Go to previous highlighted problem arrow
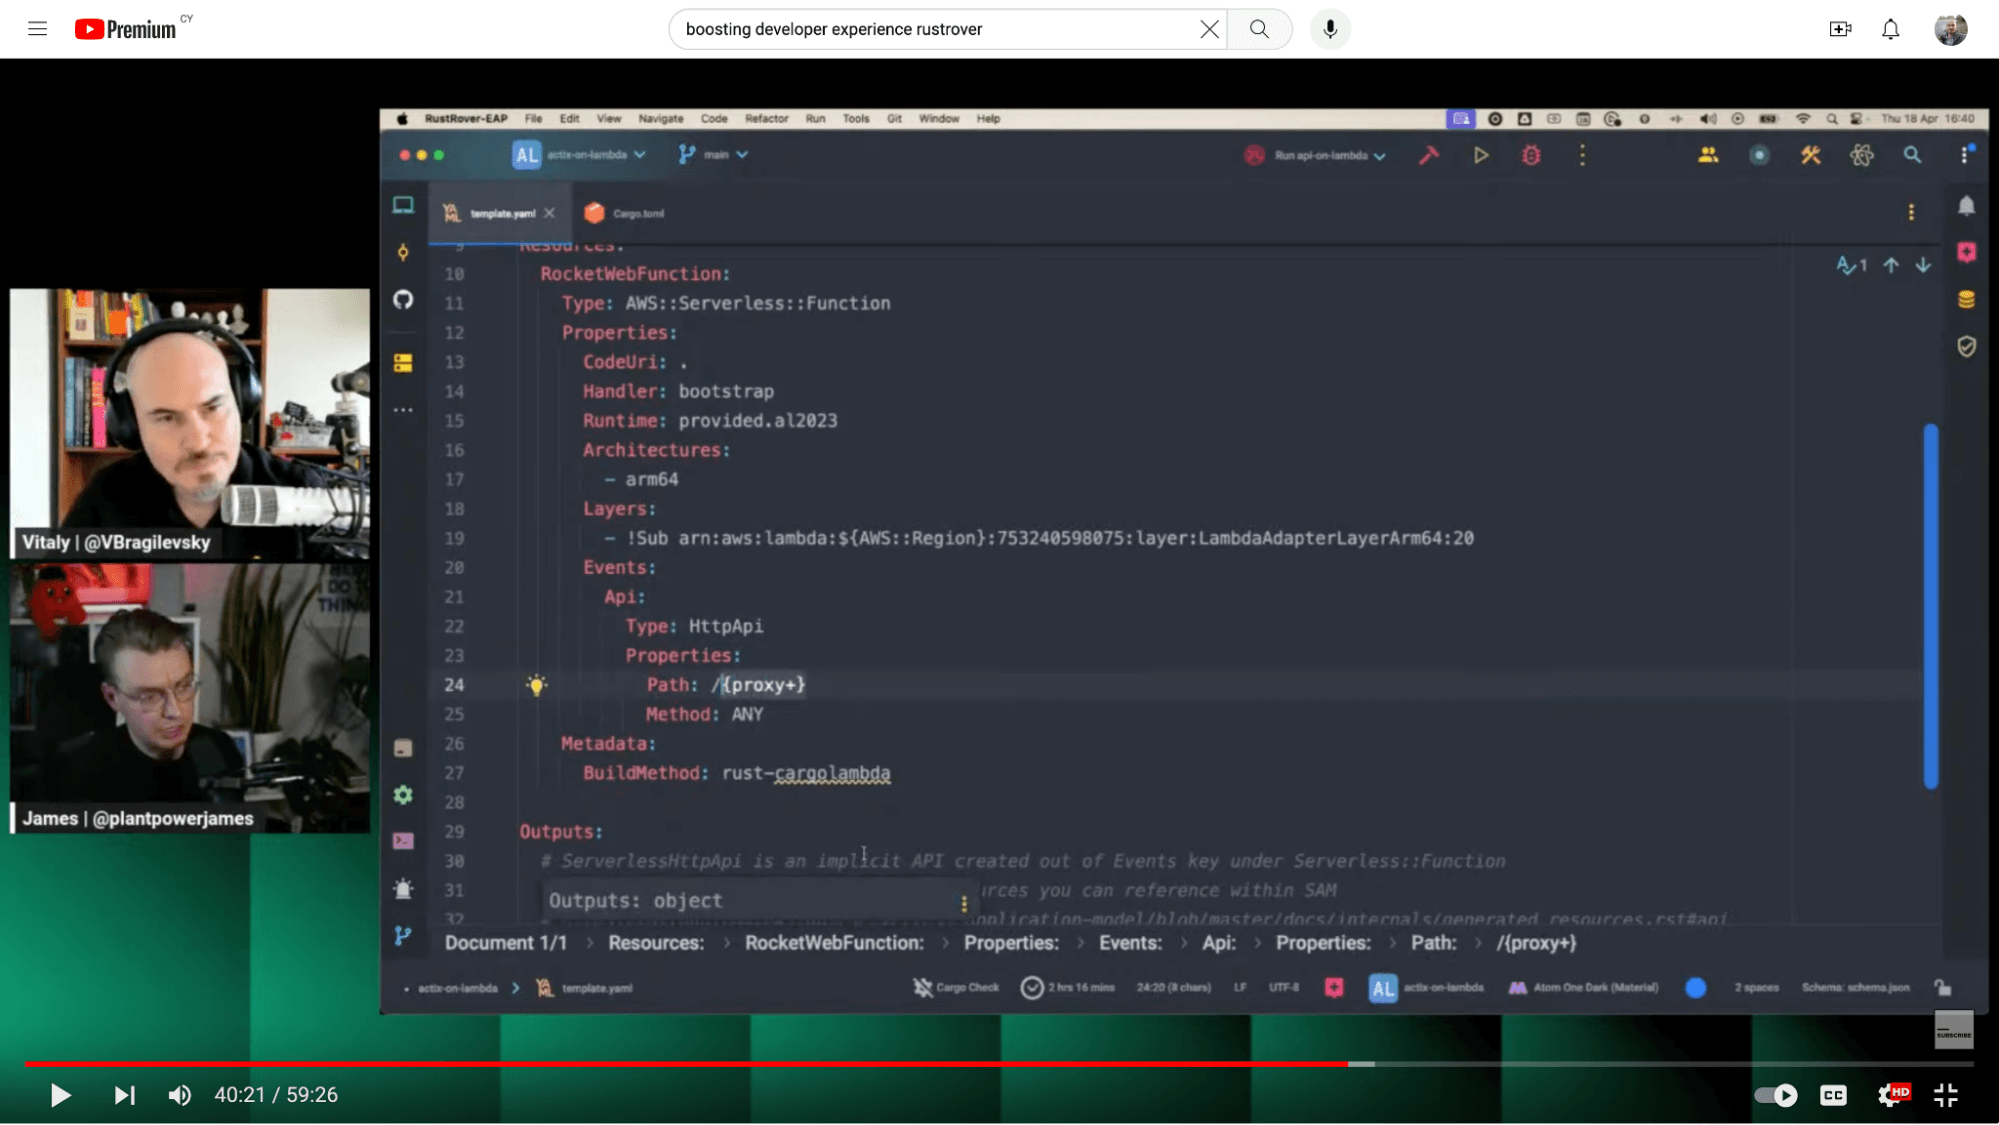1999x1125 pixels. (1891, 265)
